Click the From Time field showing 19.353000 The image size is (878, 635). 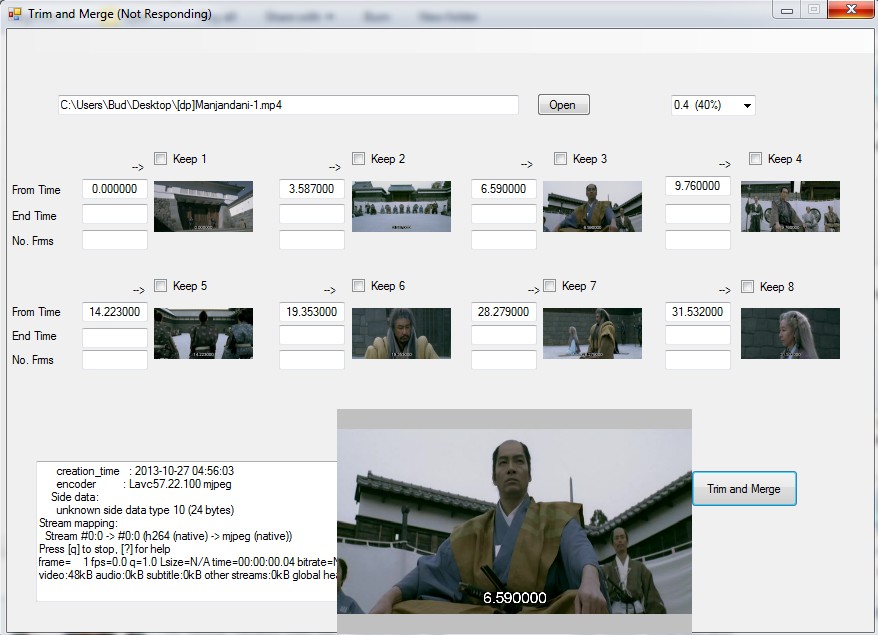[x=312, y=312]
